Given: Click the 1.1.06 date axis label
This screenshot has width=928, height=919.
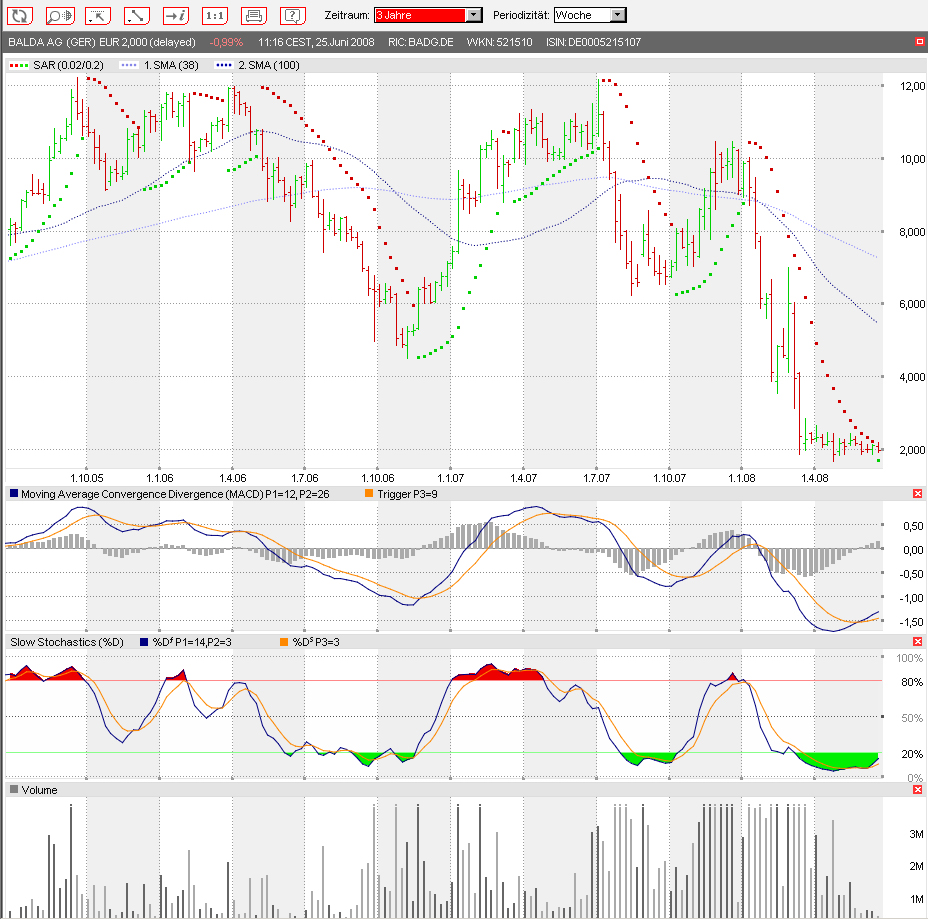Looking at the screenshot, I should pyautogui.click(x=160, y=478).
